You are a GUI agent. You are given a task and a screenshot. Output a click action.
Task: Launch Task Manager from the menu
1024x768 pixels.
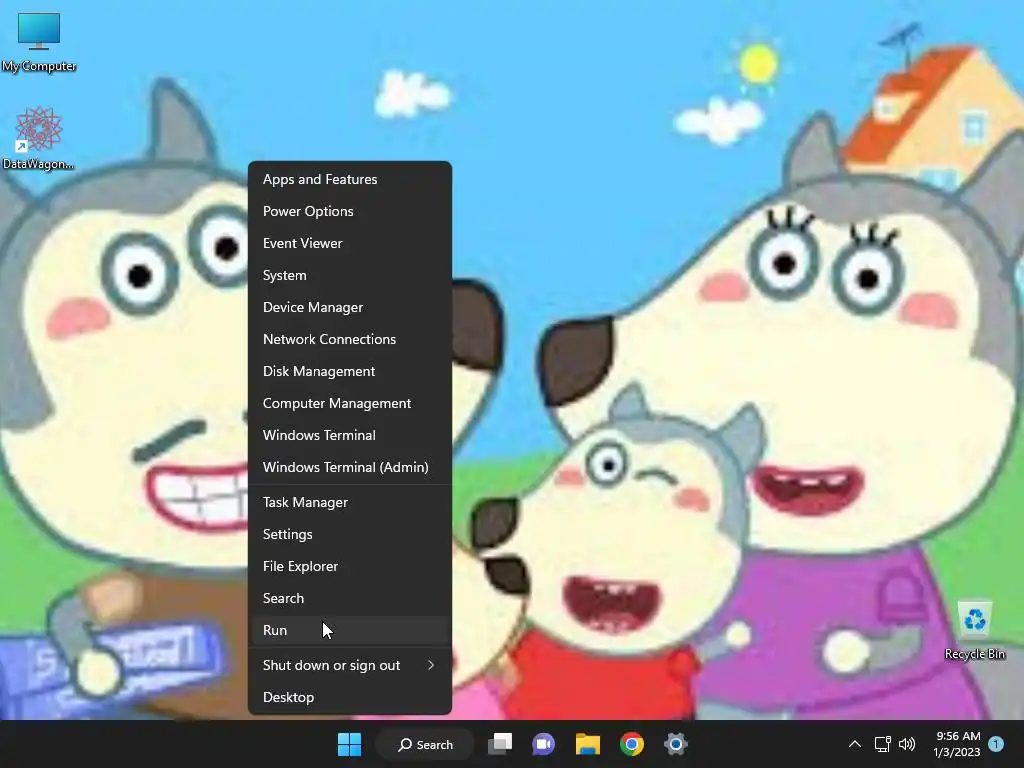click(x=350, y=502)
